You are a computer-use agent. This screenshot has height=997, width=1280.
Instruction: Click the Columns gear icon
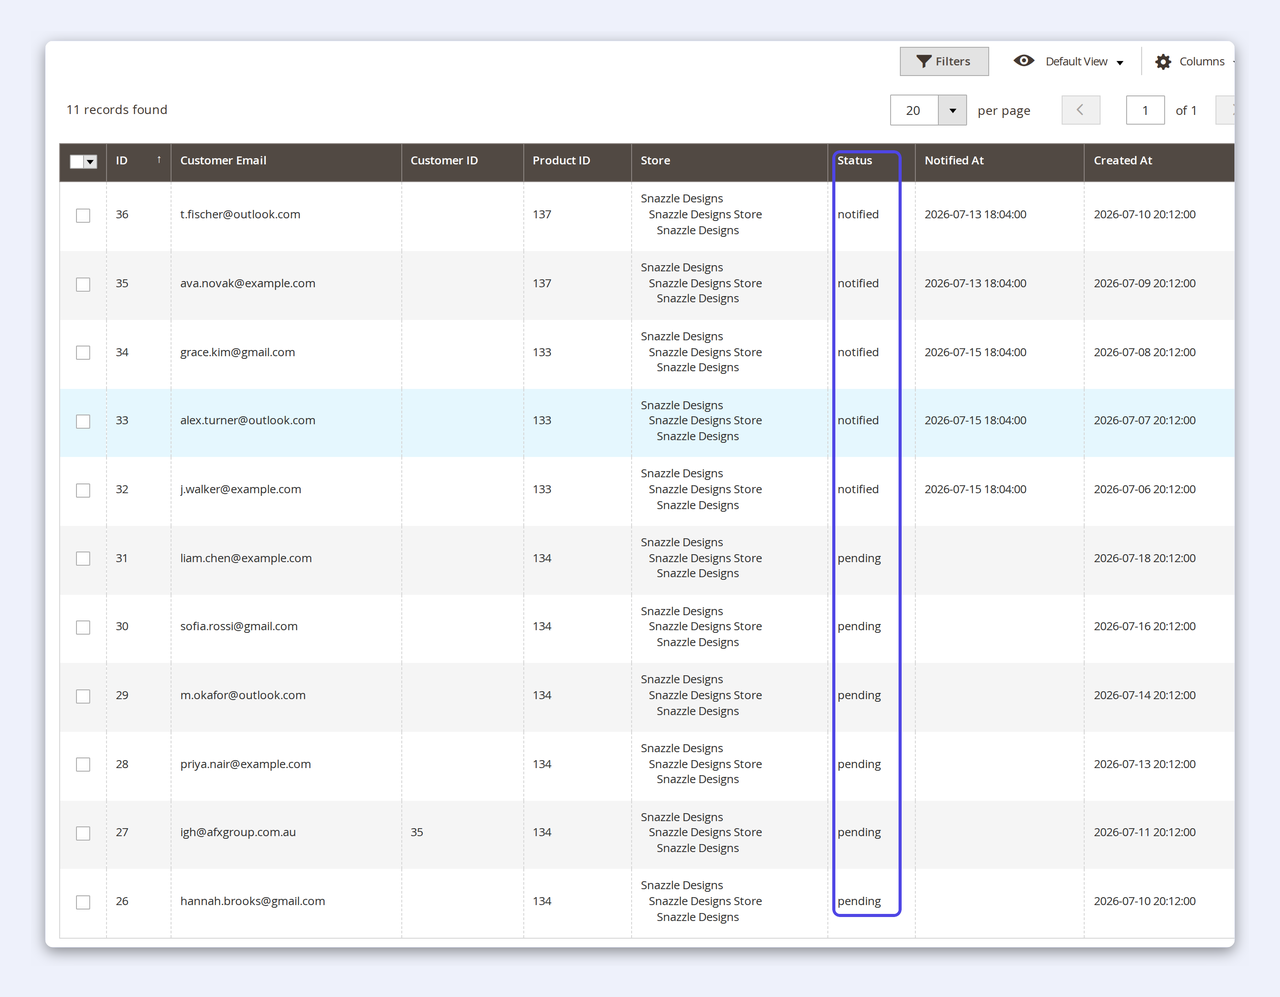pos(1163,62)
